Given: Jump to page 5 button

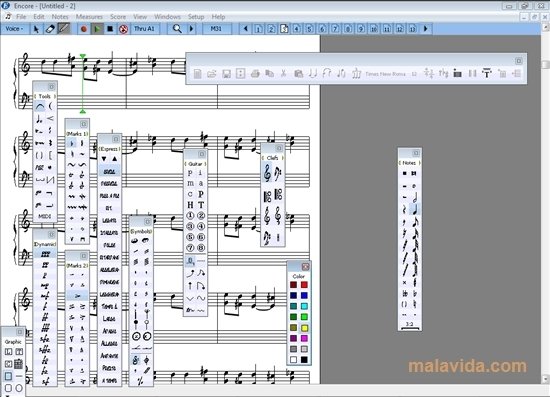Looking at the screenshot, I should click(309, 29).
